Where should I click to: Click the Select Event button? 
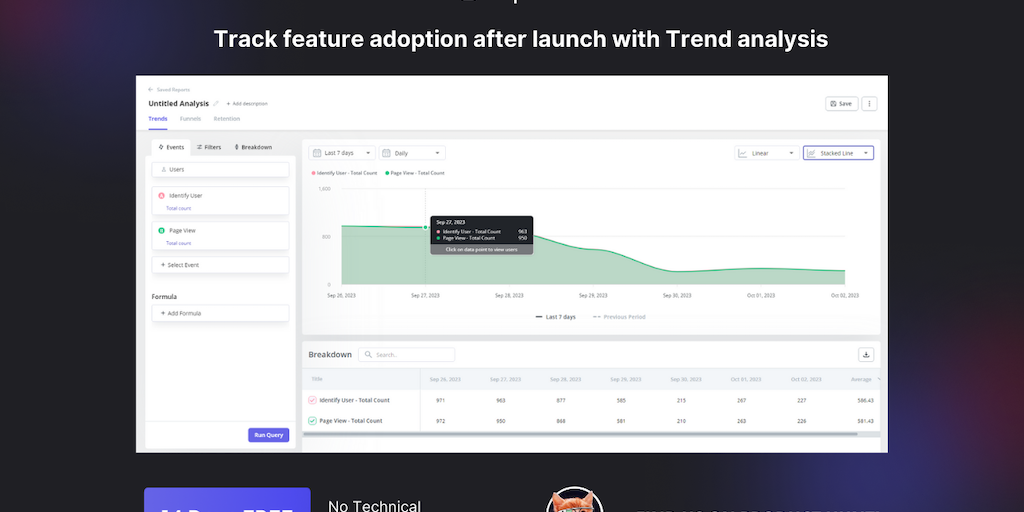220,265
